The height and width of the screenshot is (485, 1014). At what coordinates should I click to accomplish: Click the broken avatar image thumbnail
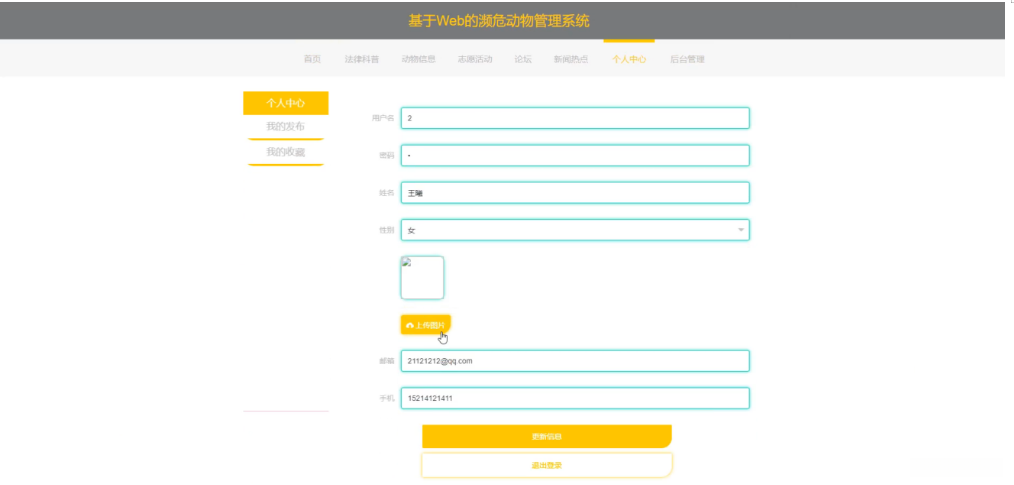422,278
